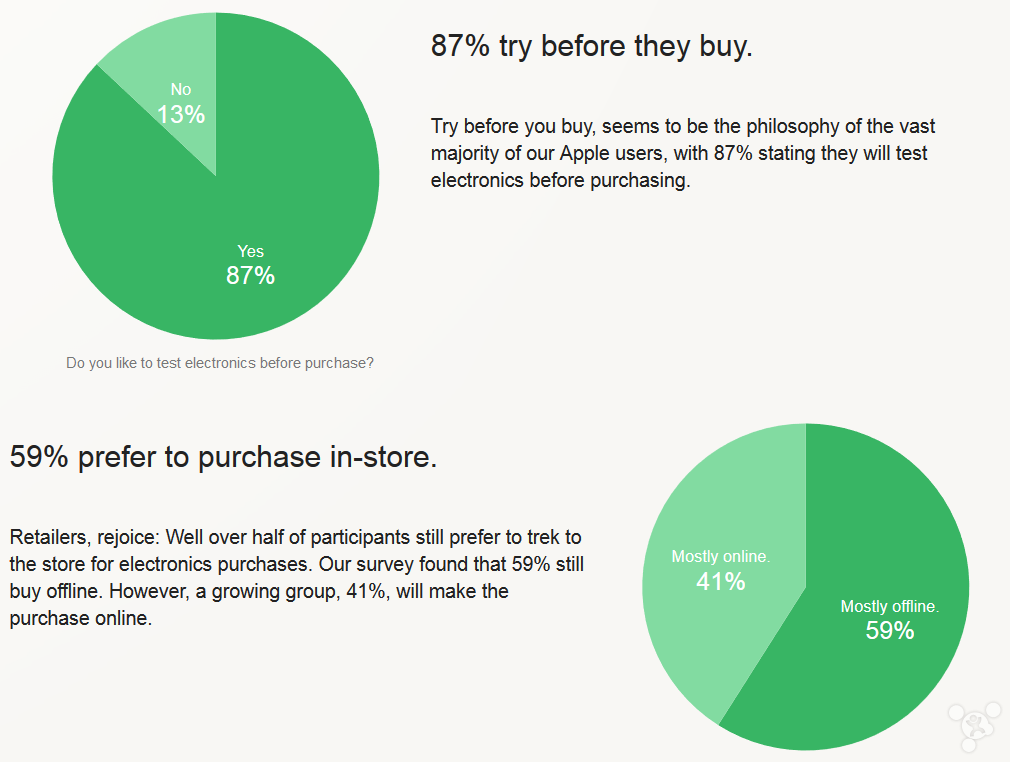Click the "Mostly online." label text
Viewport: 1010px width, 762px height.
[x=720, y=556]
